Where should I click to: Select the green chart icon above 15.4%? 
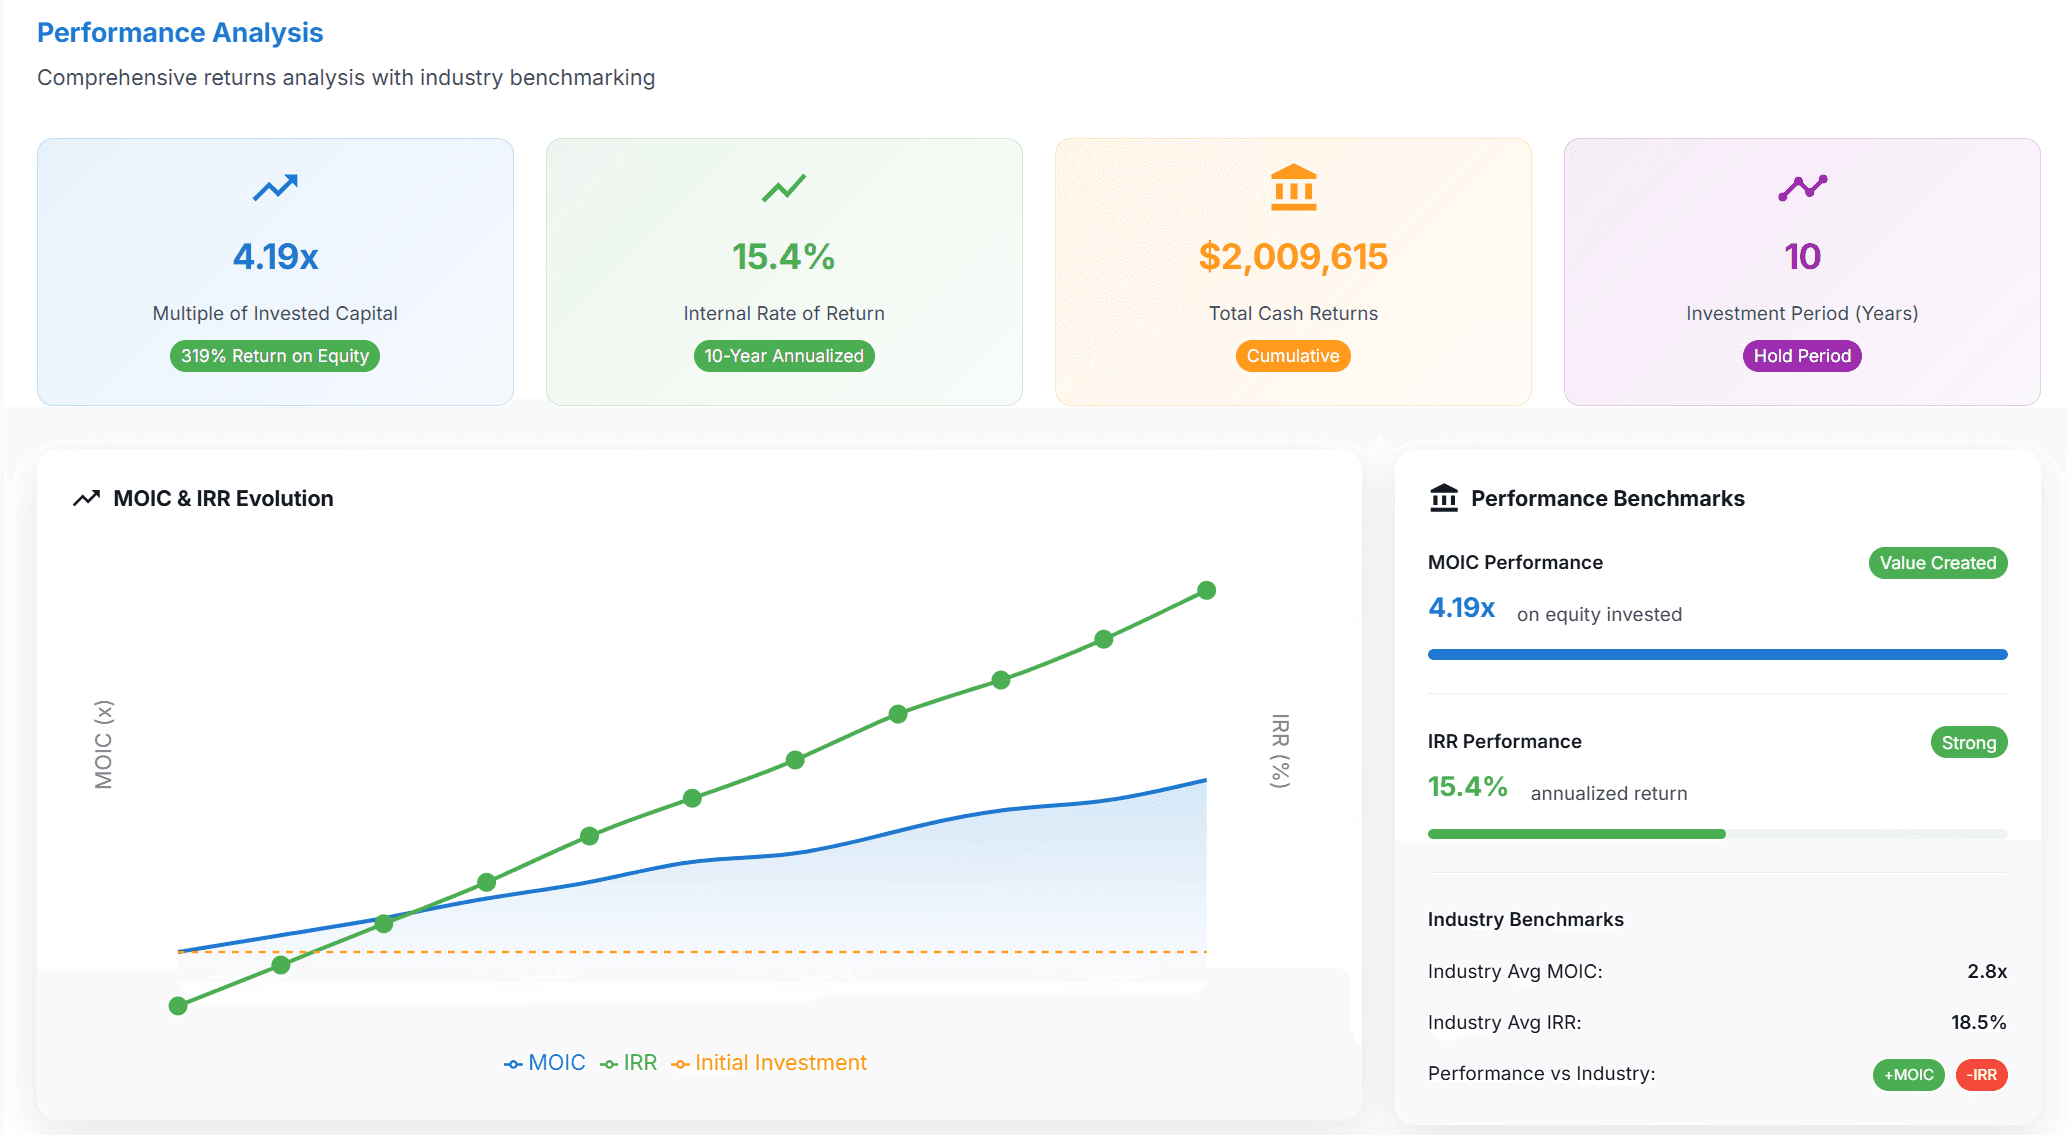coord(784,187)
